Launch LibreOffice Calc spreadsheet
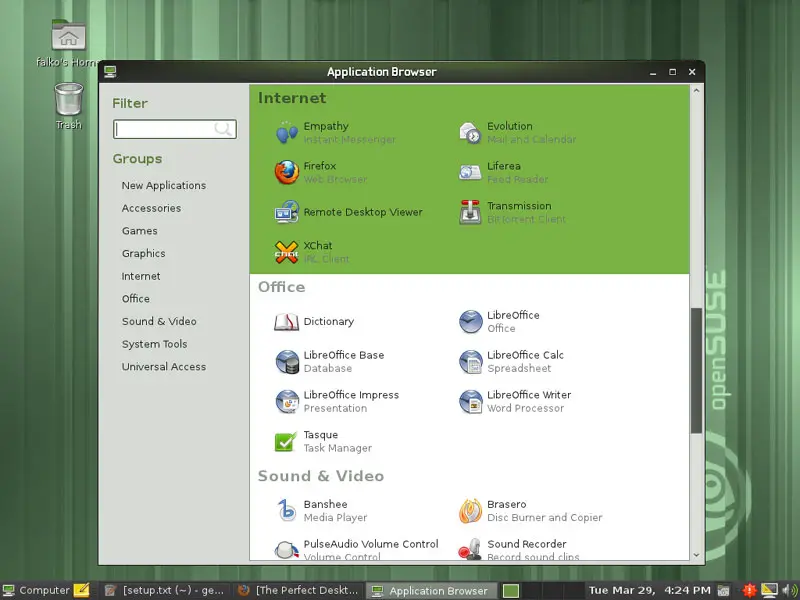This screenshot has width=800, height=600. pyautogui.click(x=511, y=362)
